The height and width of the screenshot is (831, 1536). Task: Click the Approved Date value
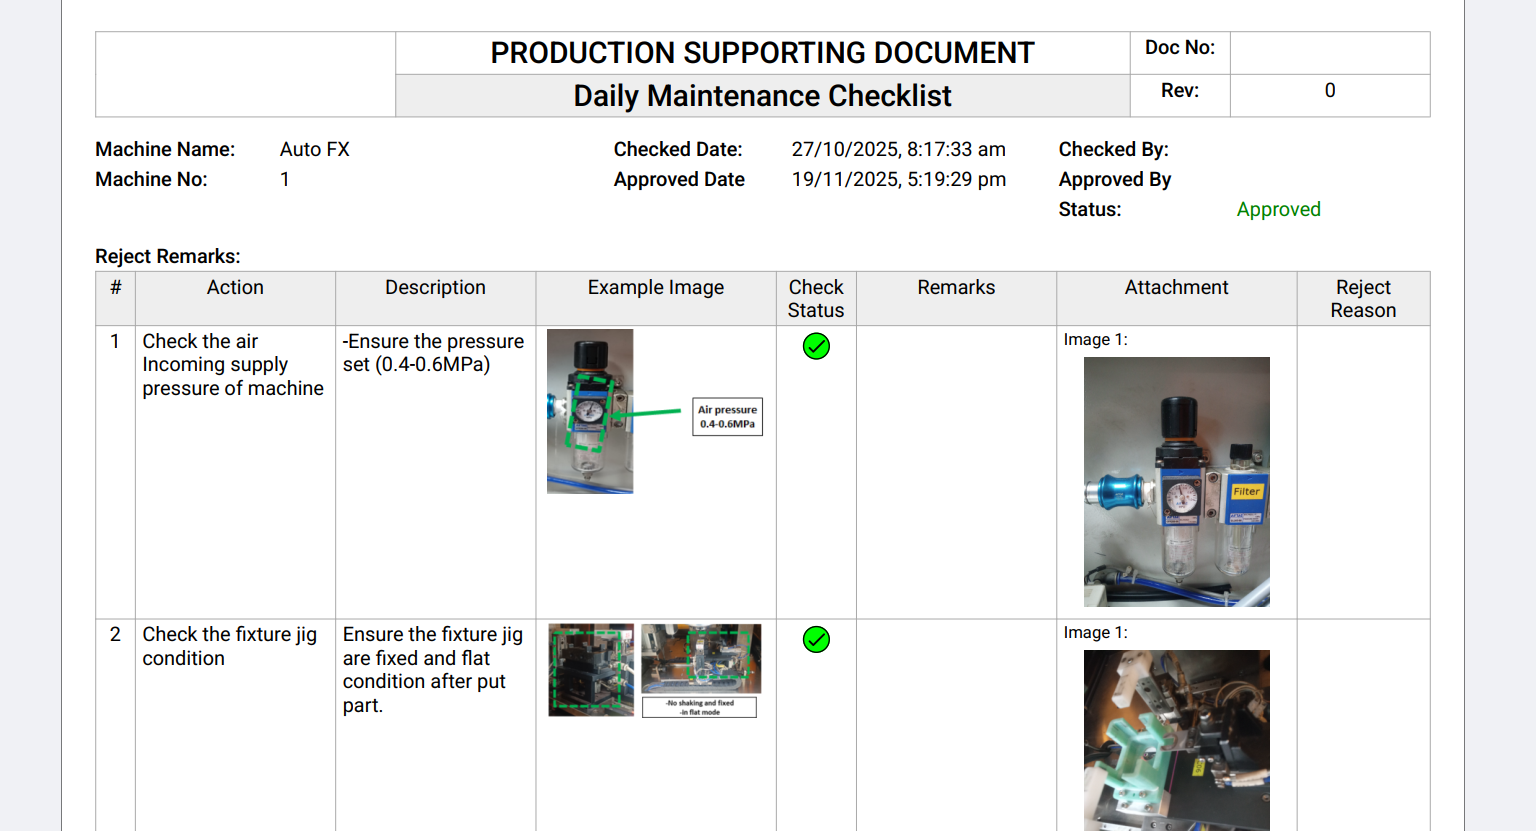click(899, 179)
